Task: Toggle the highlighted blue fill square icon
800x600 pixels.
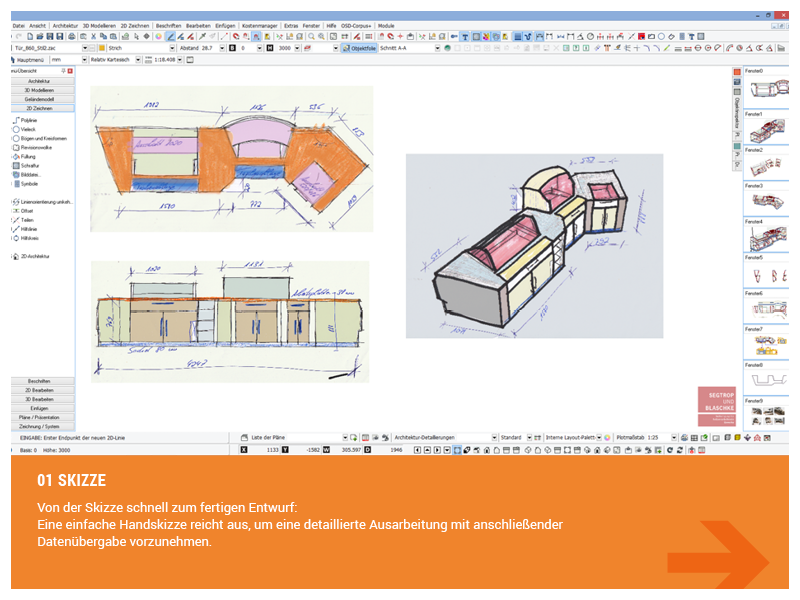Action: (517, 36)
